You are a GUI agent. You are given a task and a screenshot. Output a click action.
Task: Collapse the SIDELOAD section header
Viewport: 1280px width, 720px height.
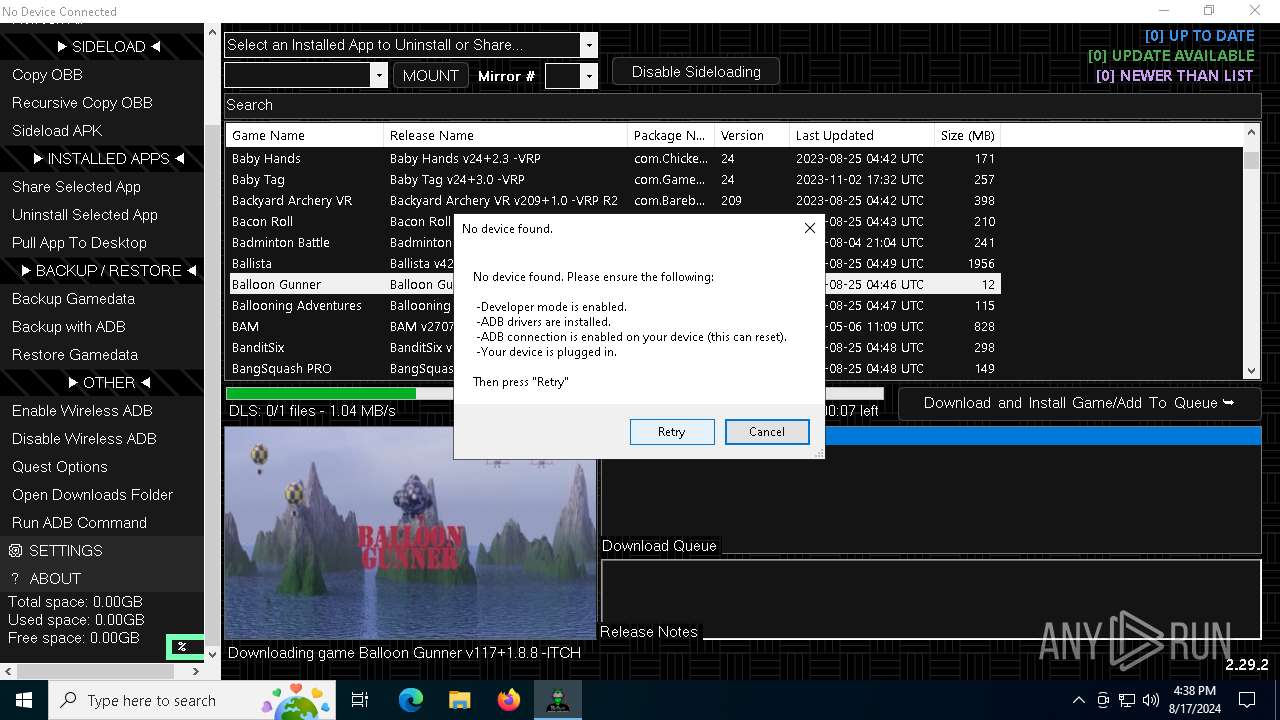pos(102,47)
